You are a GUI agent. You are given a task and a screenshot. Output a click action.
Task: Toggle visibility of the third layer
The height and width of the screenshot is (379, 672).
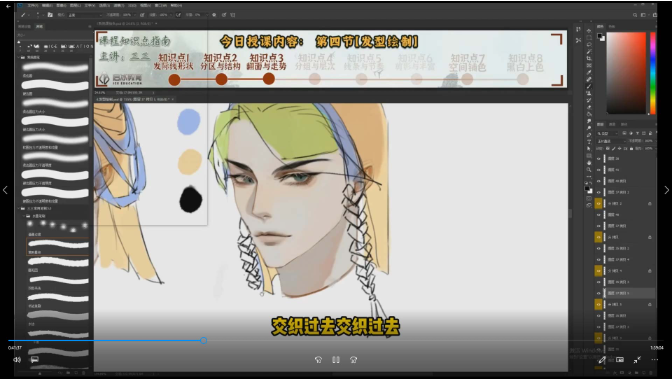[x=599, y=181]
